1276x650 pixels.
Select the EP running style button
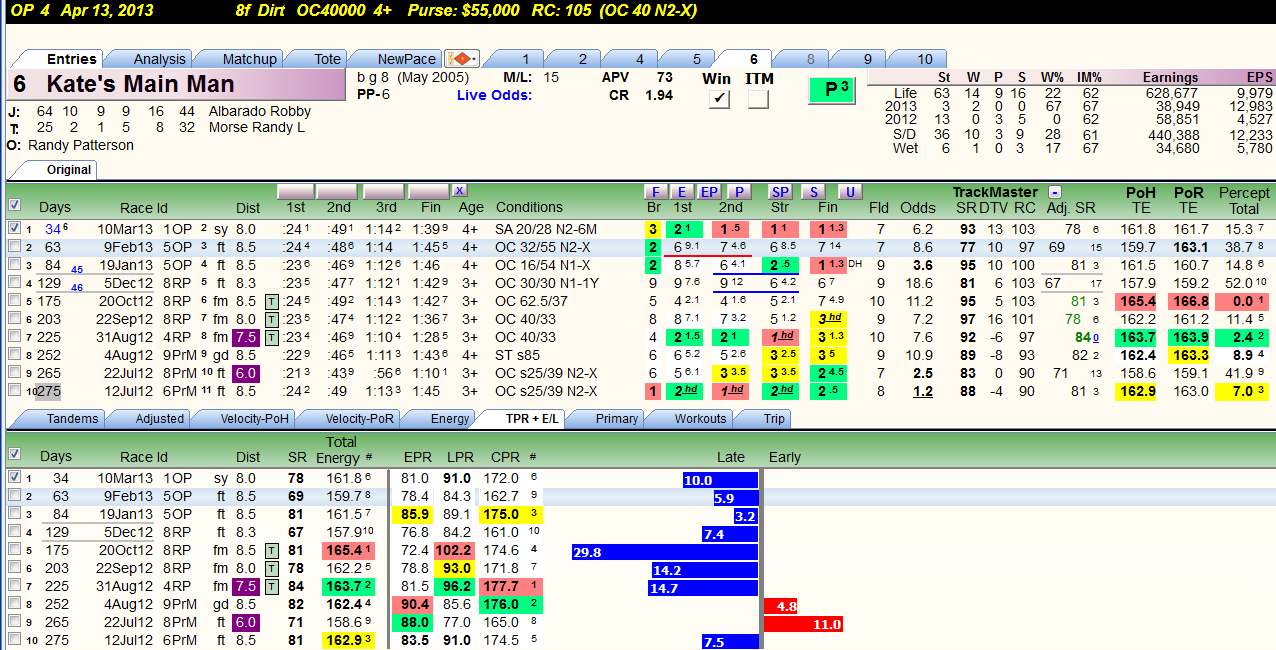pyautogui.click(x=709, y=192)
